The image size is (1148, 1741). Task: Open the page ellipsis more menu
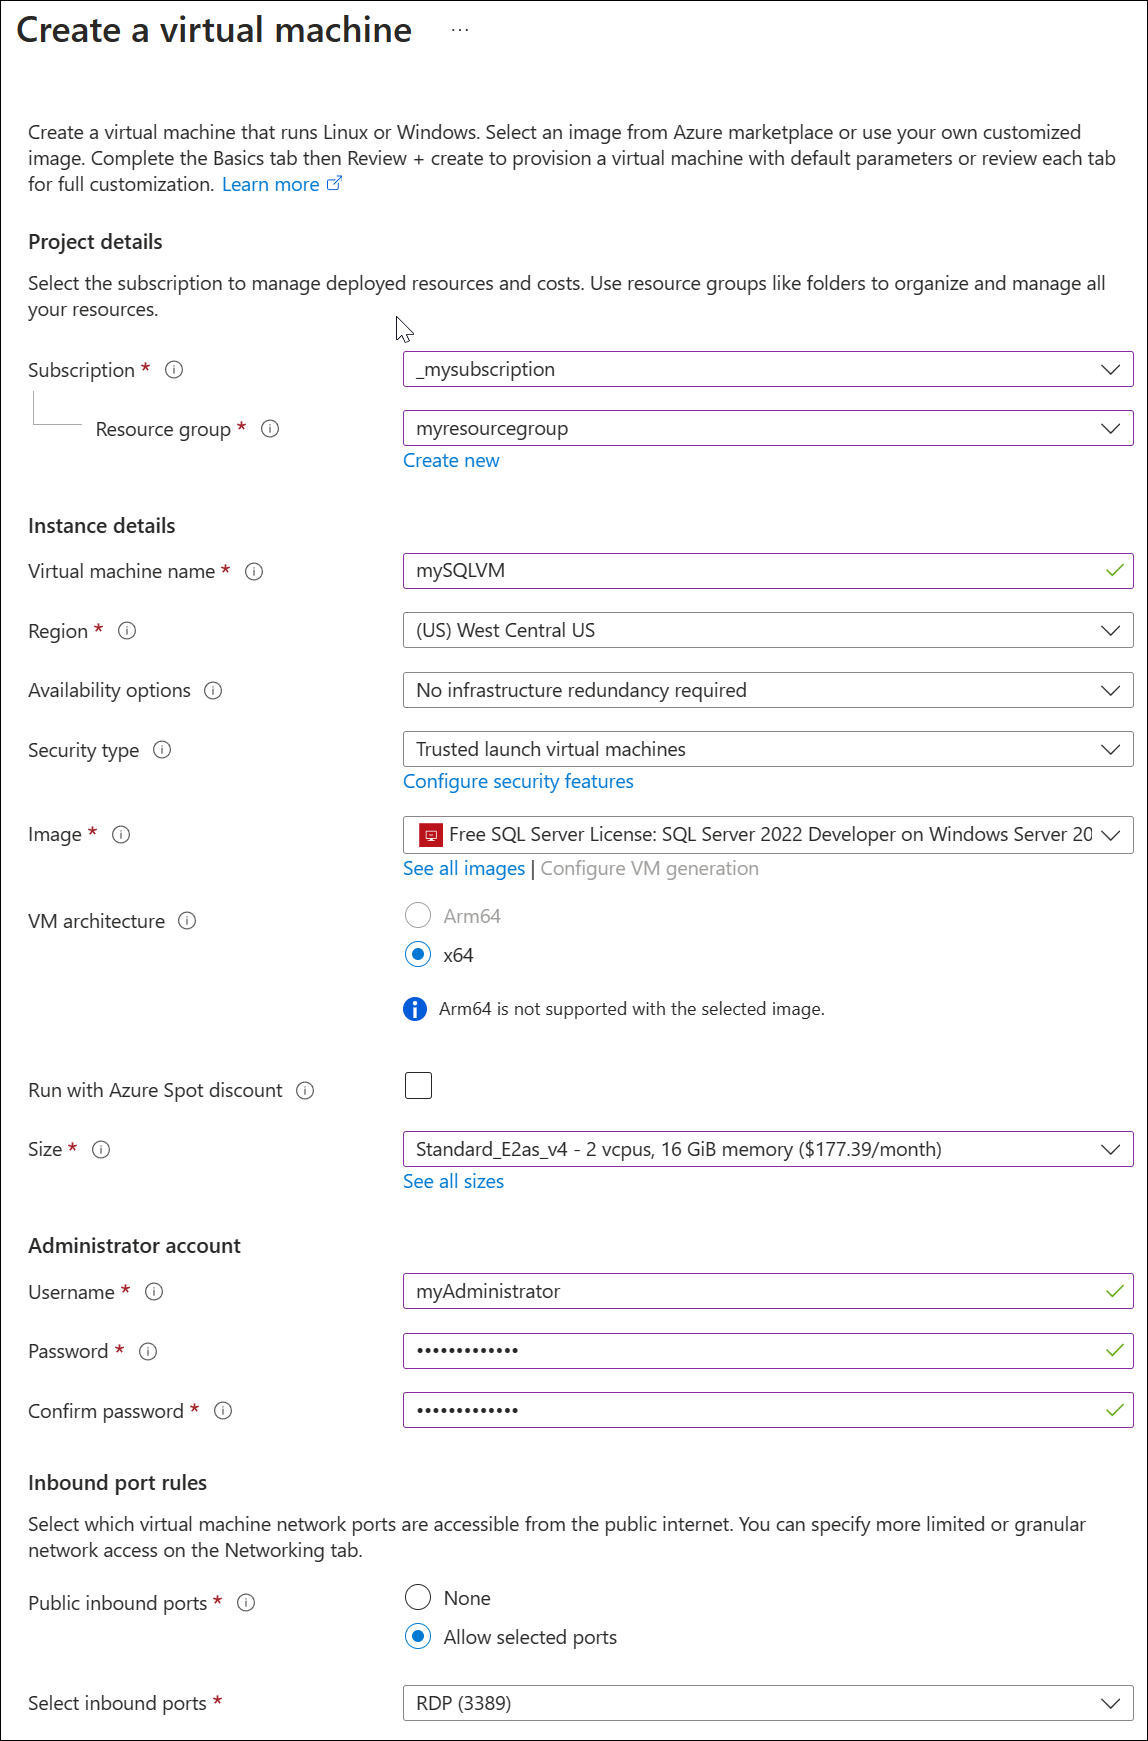(460, 30)
